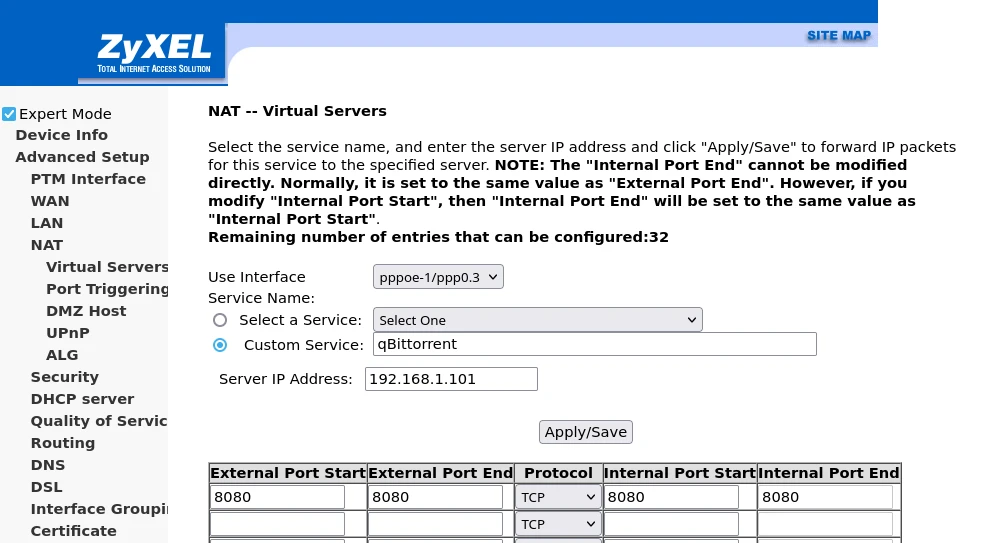Click the first External Port Start field
The height and width of the screenshot is (543, 993).
277,497
